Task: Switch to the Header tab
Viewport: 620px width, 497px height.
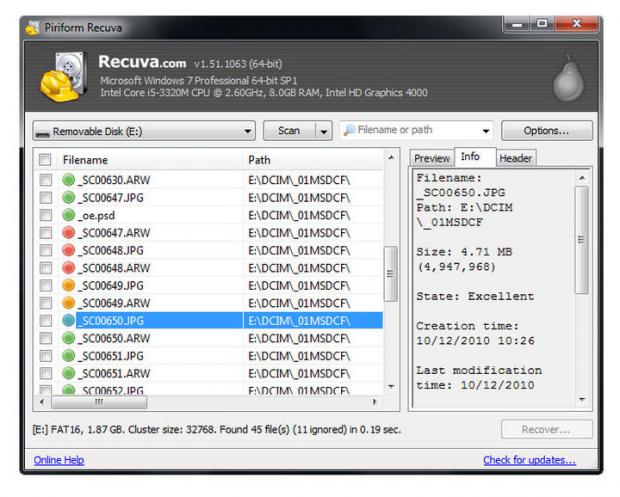Action: (x=515, y=158)
